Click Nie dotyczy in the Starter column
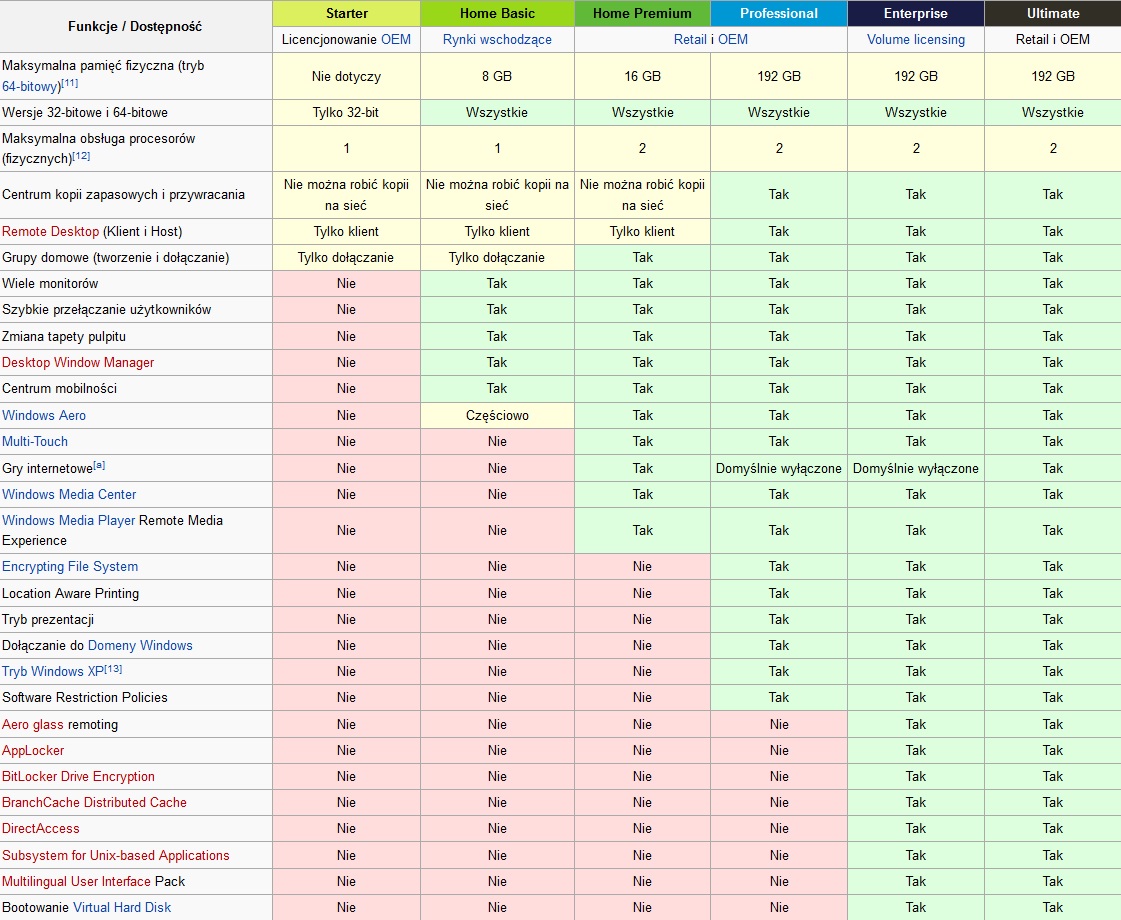 346,76
